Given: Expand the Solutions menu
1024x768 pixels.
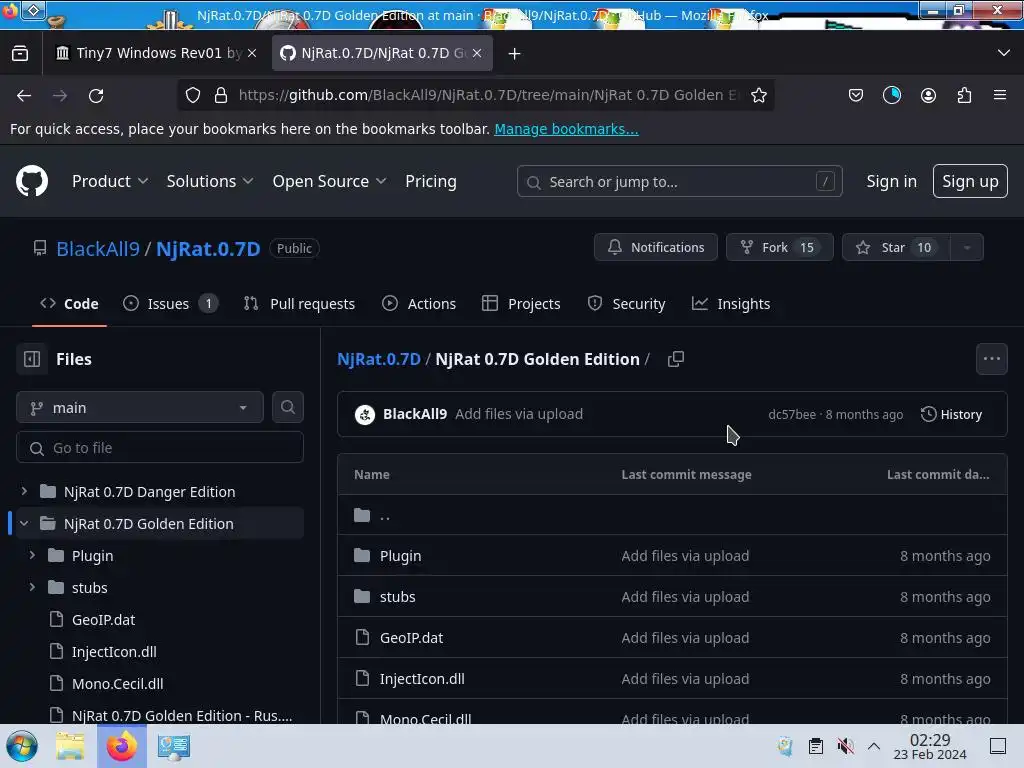Looking at the screenshot, I should tap(210, 181).
